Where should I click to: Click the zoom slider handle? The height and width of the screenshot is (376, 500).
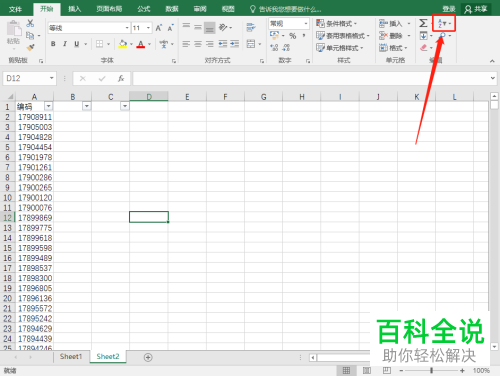(x=431, y=370)
